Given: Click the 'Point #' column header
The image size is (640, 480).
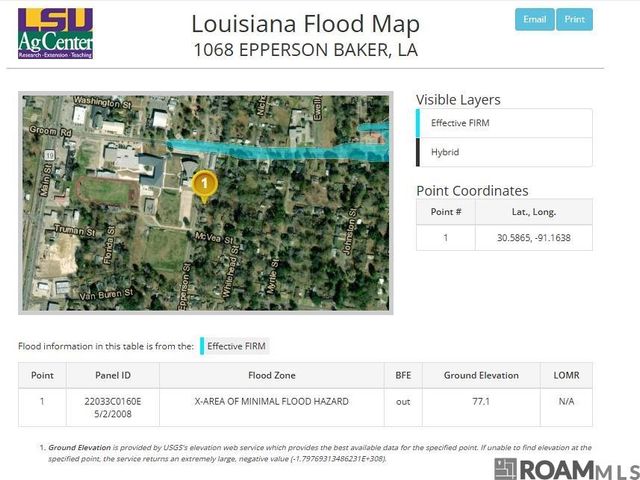Looking at the screenshot, I should pyautogui.click(x=446, y=212).
